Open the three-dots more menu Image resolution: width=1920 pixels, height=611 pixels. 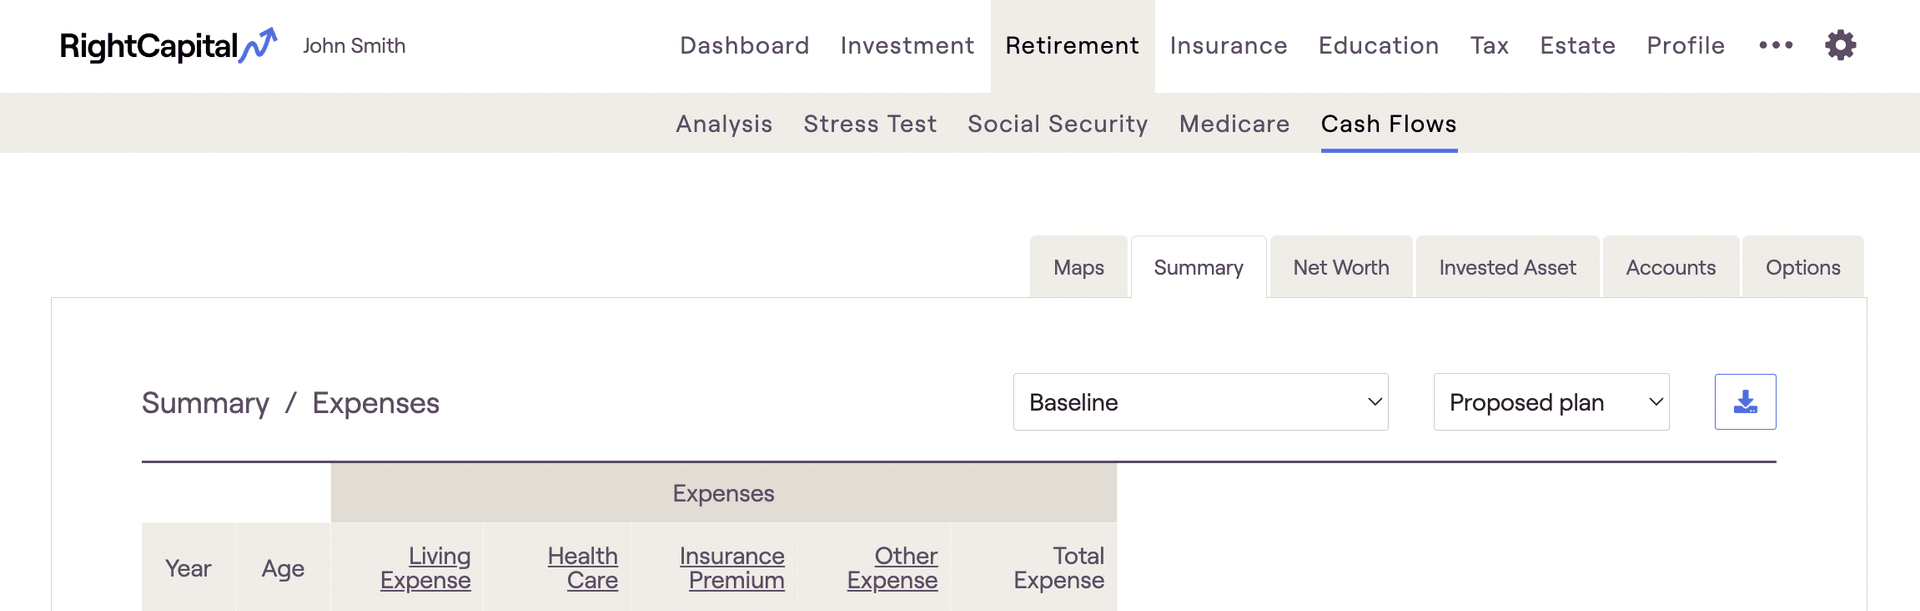[x=1776, y=45]
